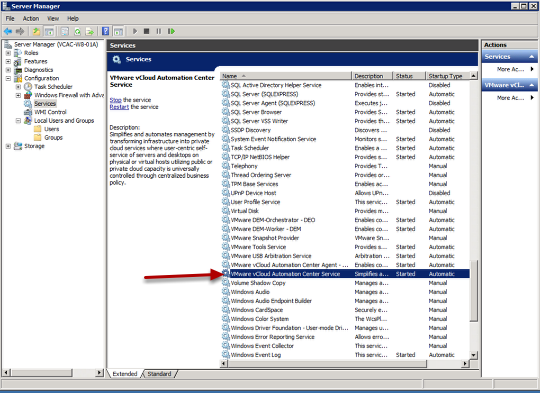
Task: Sort by the Description column header
Action: pos(372,76)
